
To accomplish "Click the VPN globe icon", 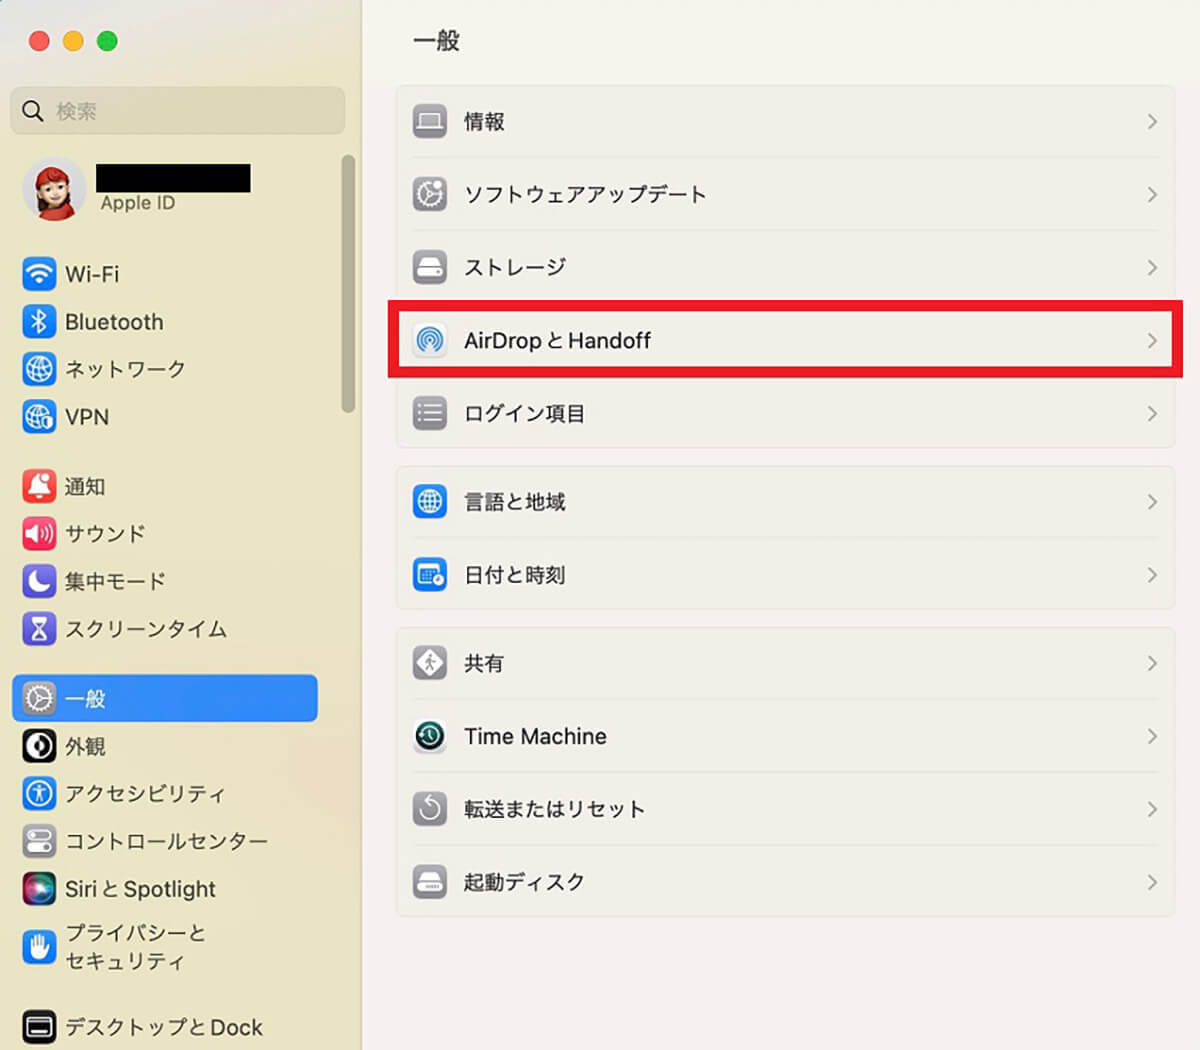I will coord(39,417).
